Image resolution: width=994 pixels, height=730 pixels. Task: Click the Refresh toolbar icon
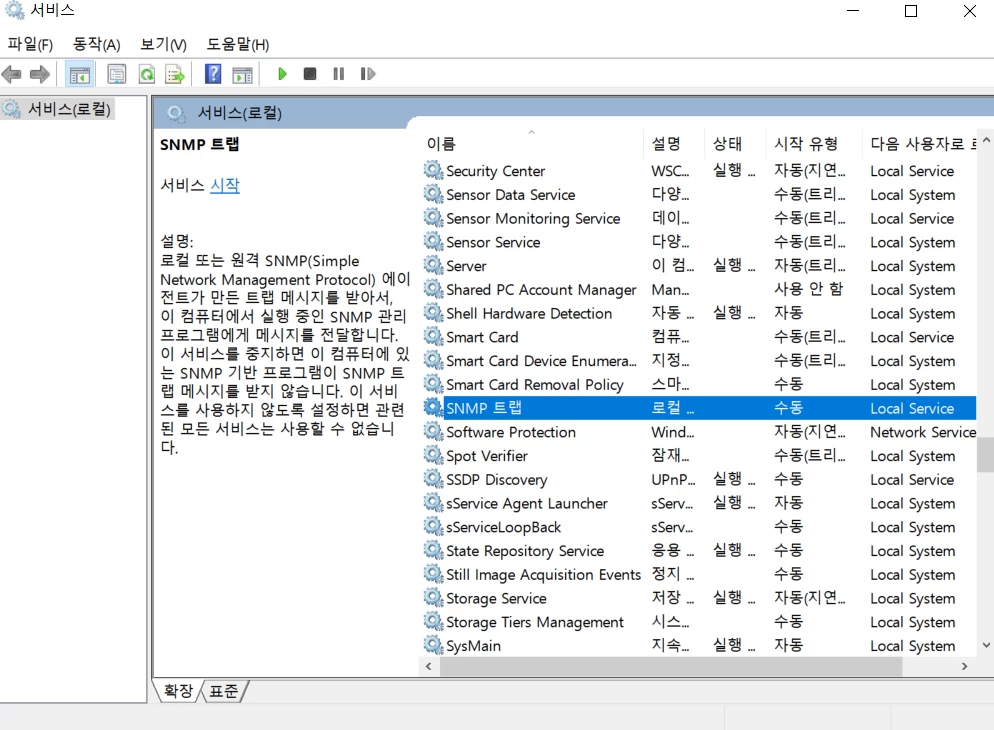(146, 74)
